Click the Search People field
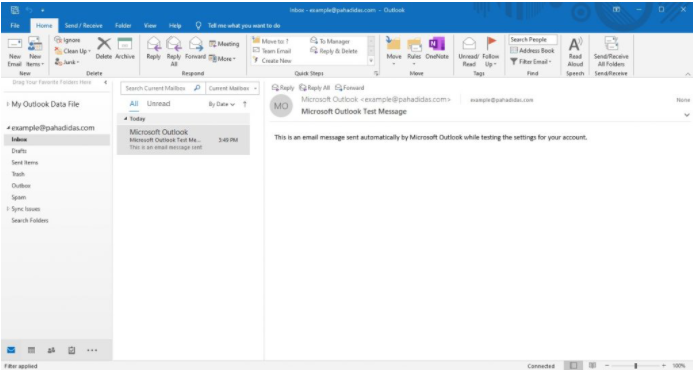 tap(533, 40)
